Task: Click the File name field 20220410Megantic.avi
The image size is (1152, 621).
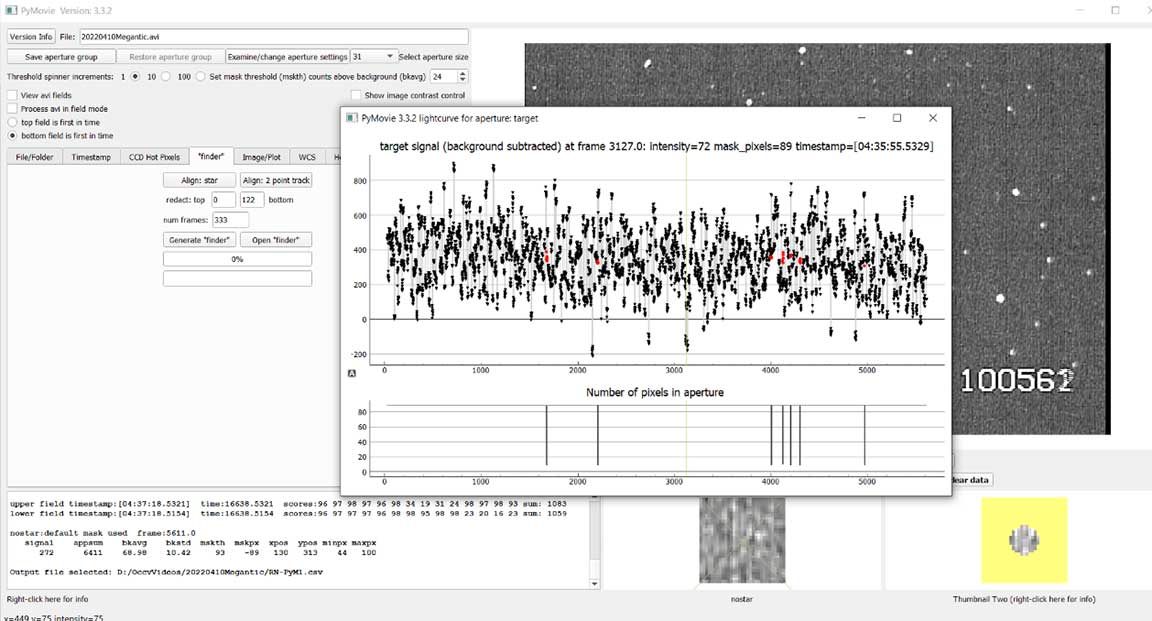Action: tap(273, 37)
